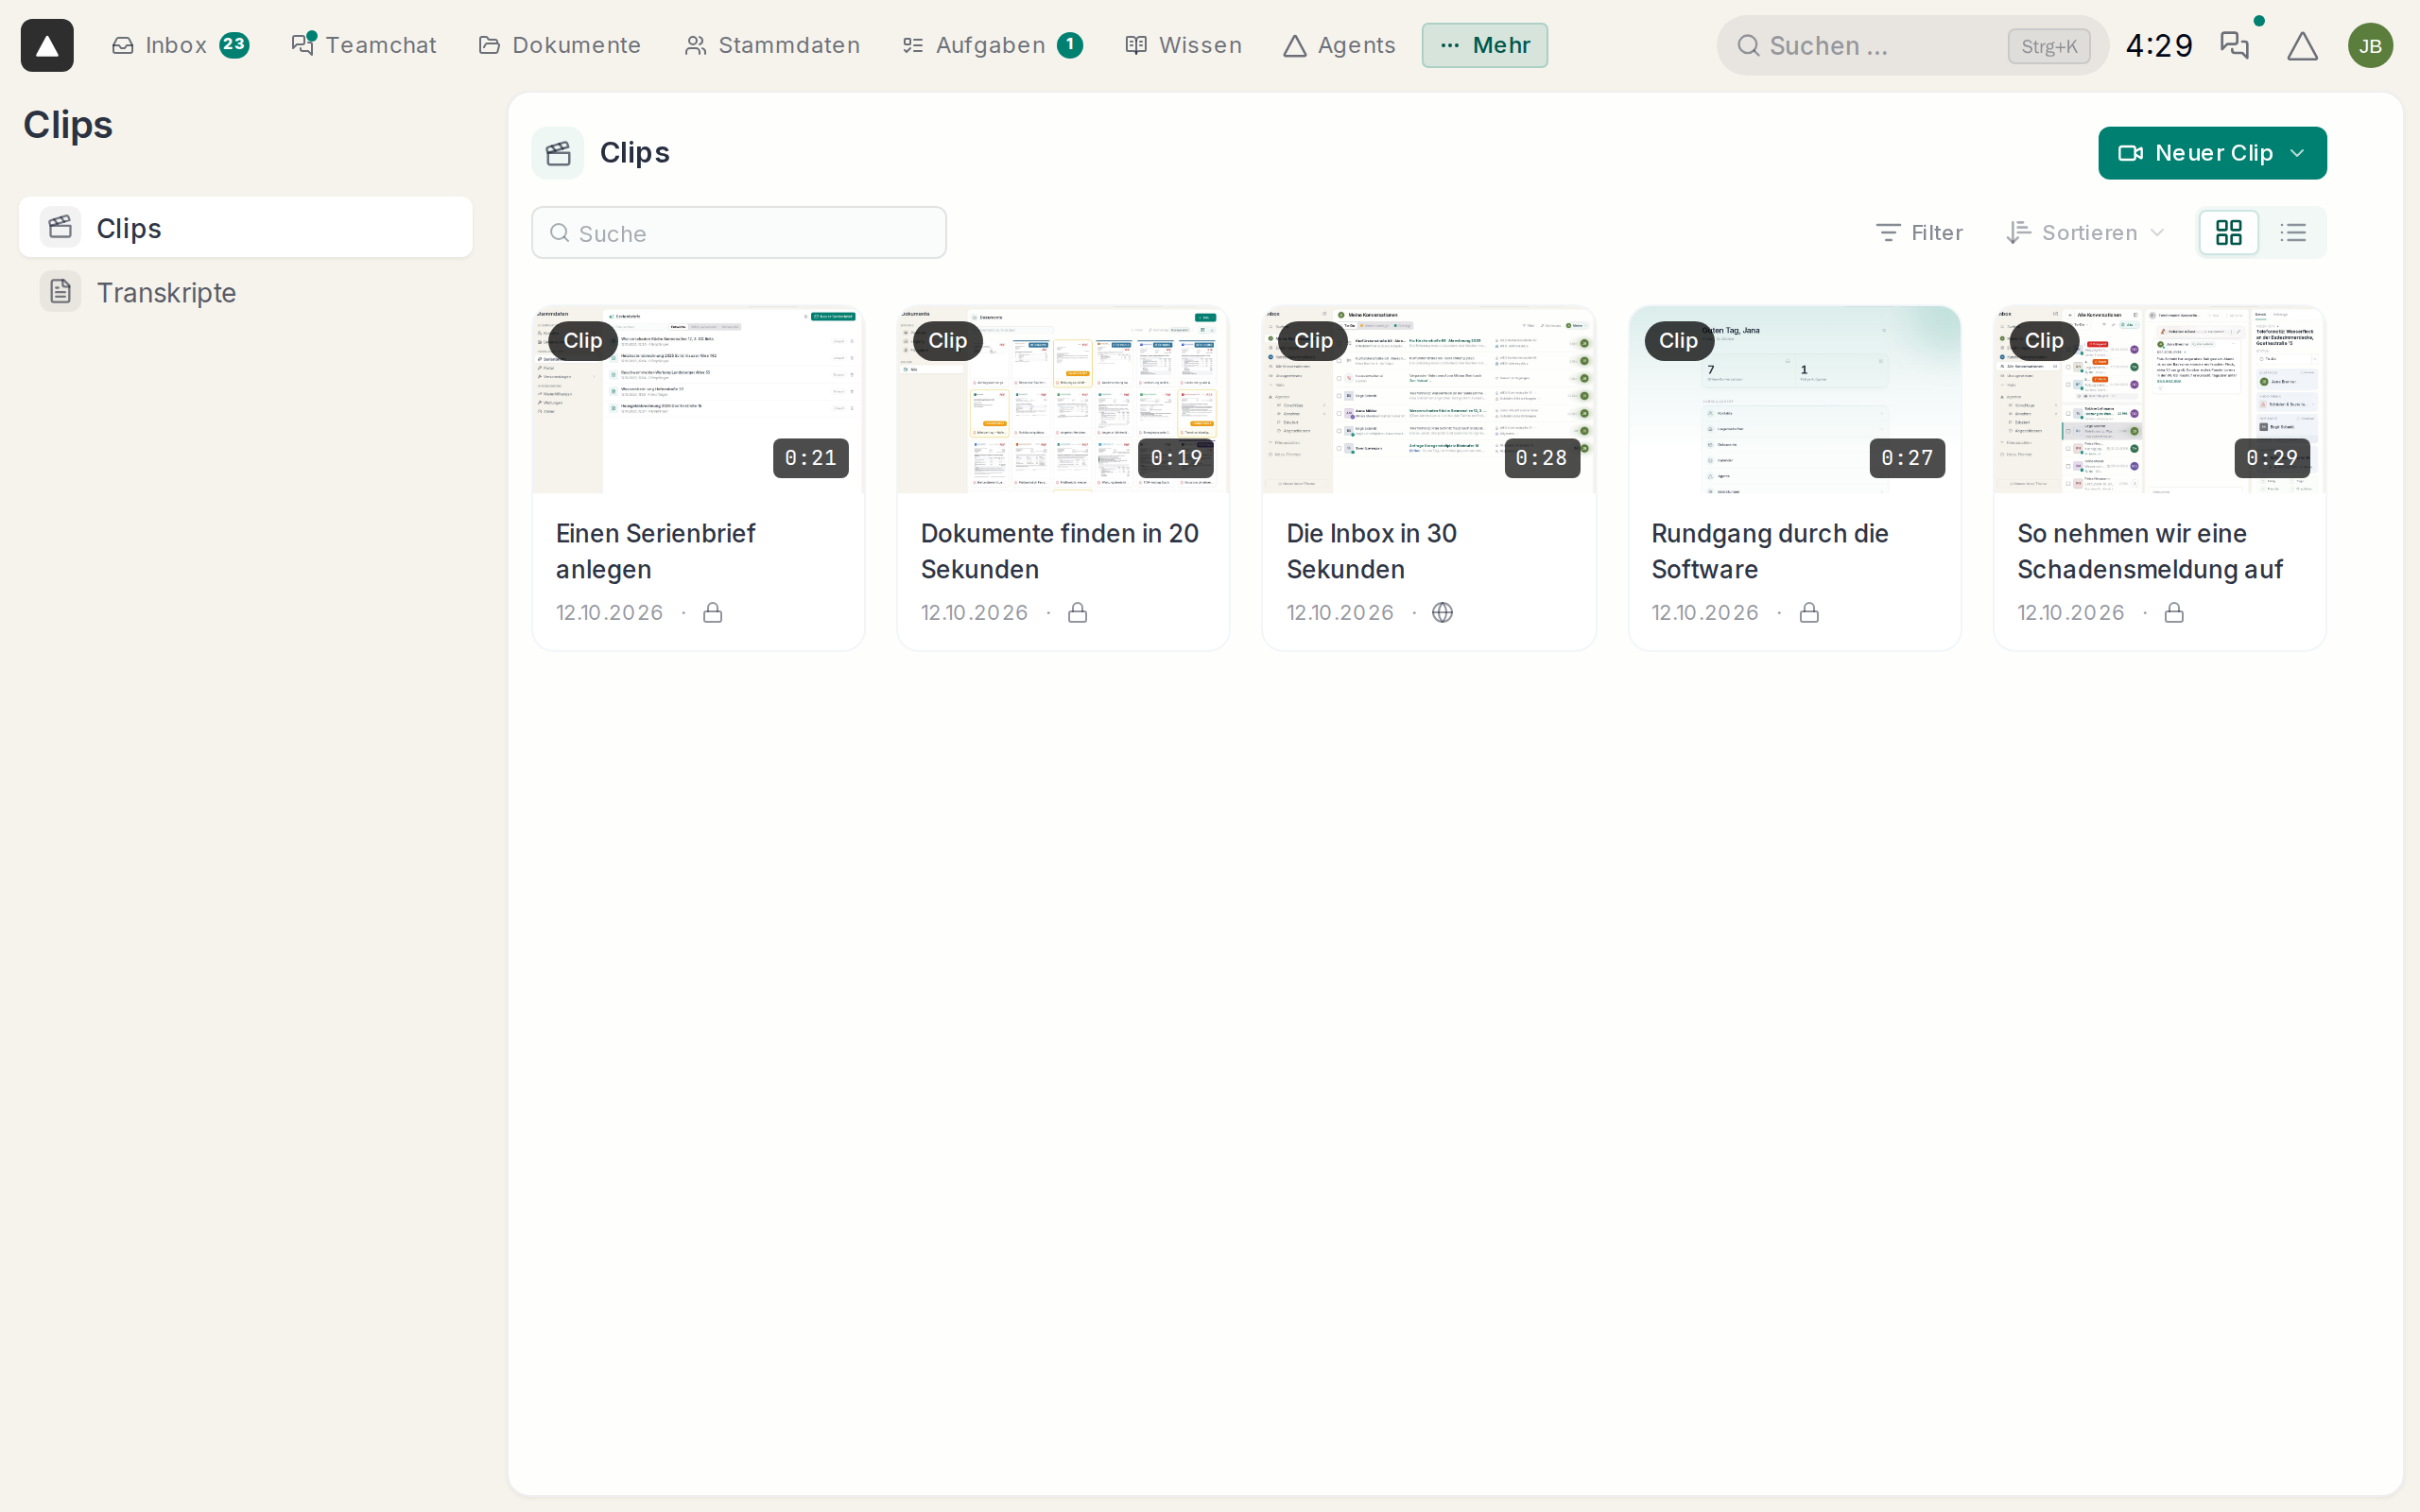Click the lock icon on Rundgang durch die Software
Screen dimensions: 2420x1512
(x=1809, y=612)
